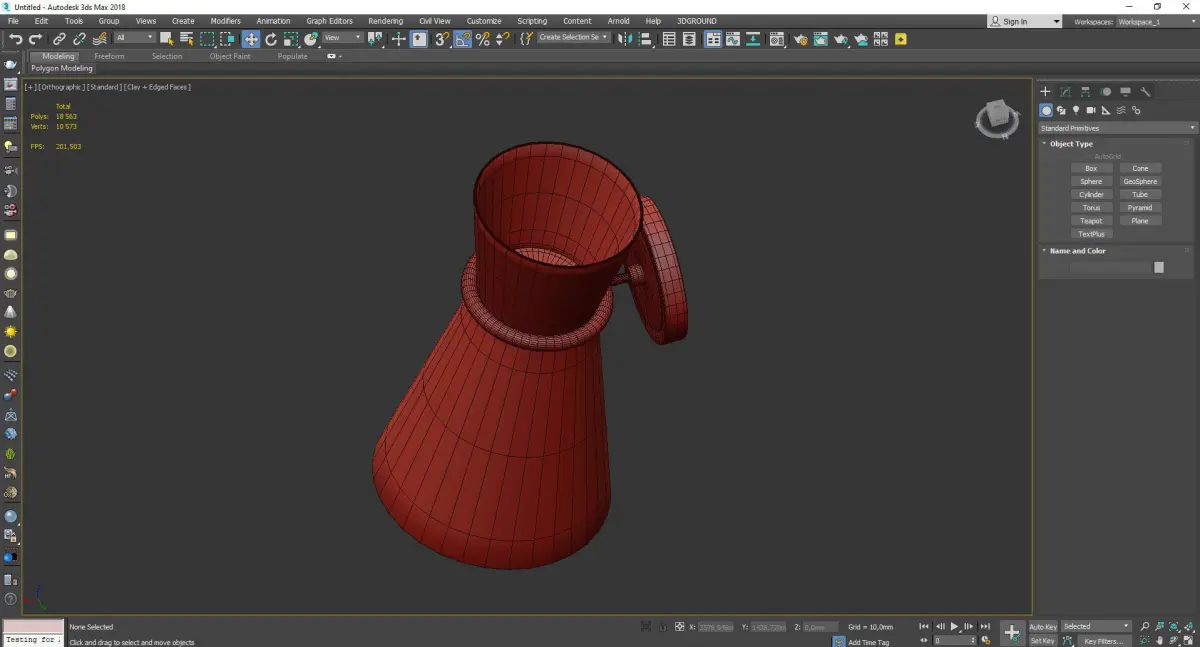Toggle the Auto Key animation mode
This screenshot has height=647, width=1200.
(1043, 627)
